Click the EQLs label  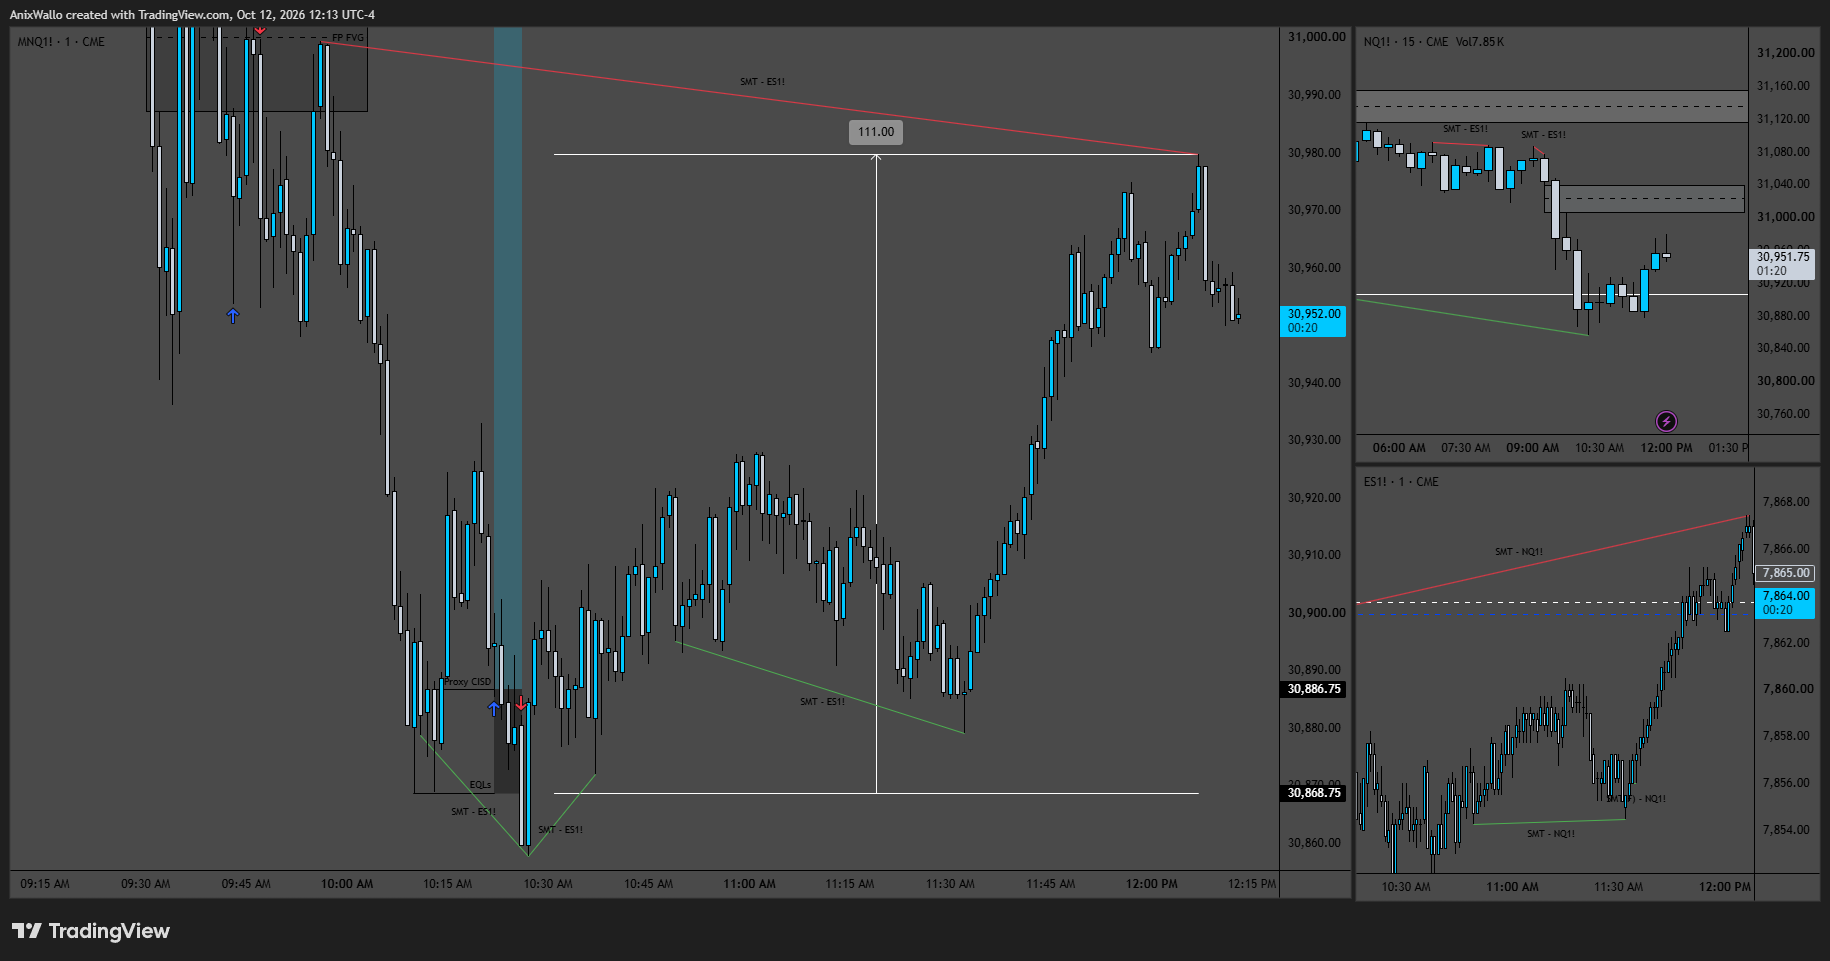point(480,785)
